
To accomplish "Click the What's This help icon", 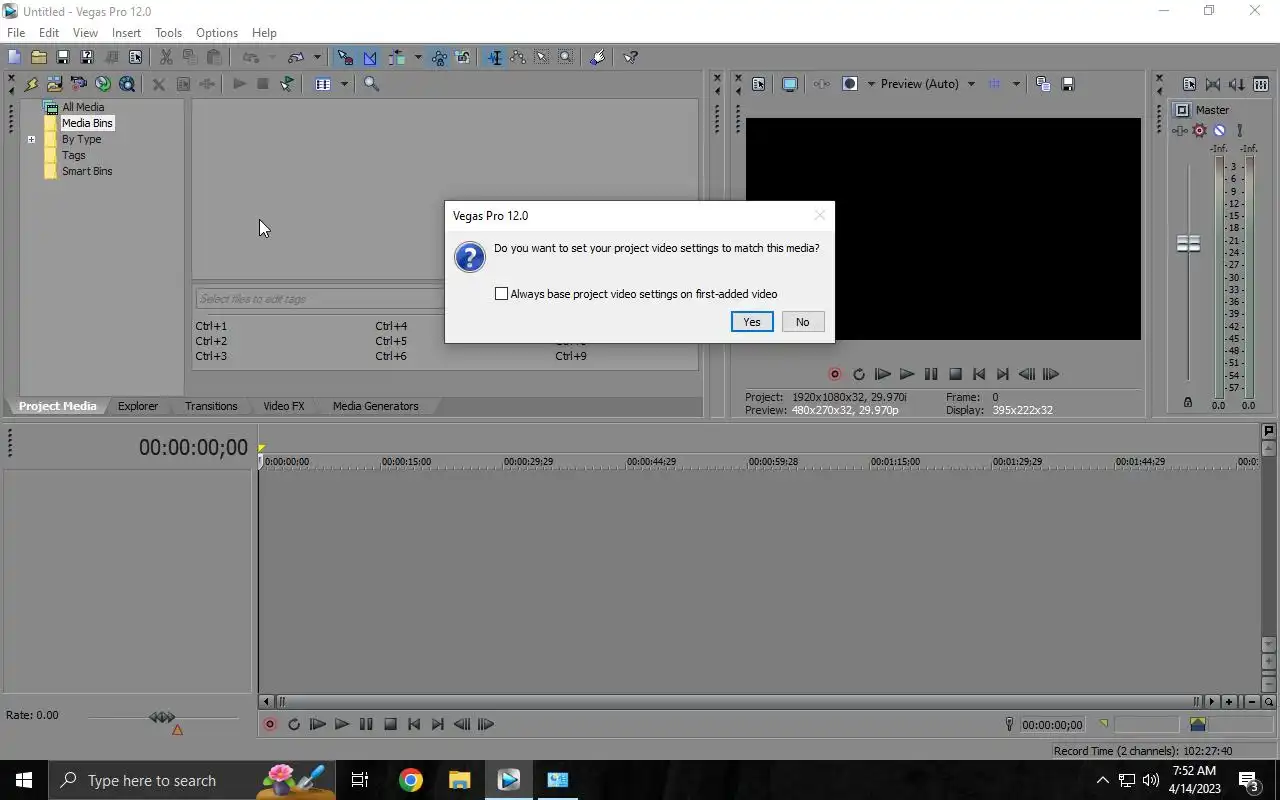I will coord(630,57).
